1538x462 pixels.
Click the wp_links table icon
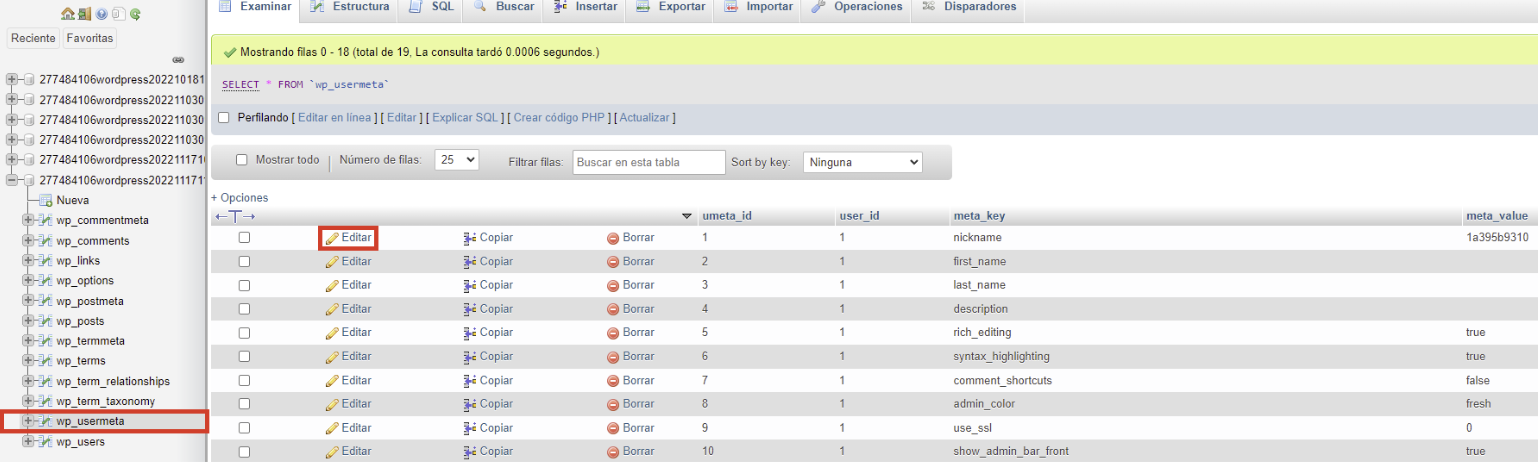[x=45, y=261]
